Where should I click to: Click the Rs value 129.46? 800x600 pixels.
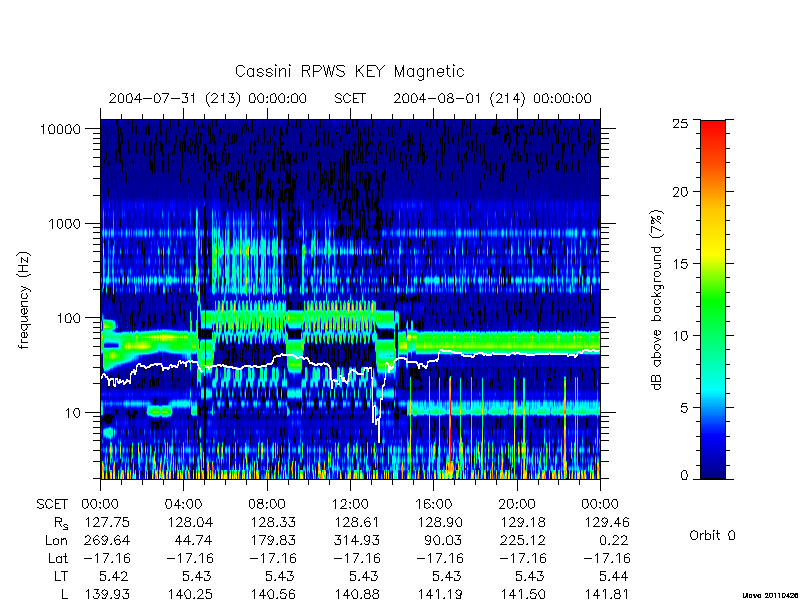point(607,523)
